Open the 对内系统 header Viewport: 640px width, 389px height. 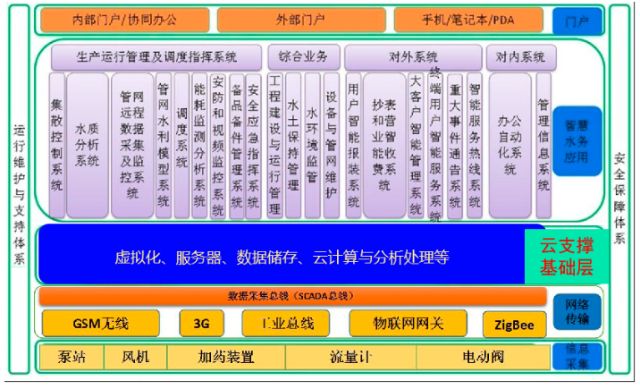coord(521,57)
